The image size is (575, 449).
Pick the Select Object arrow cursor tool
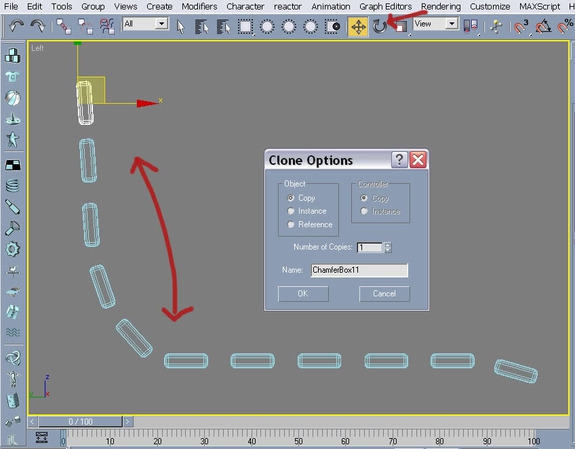180,27
